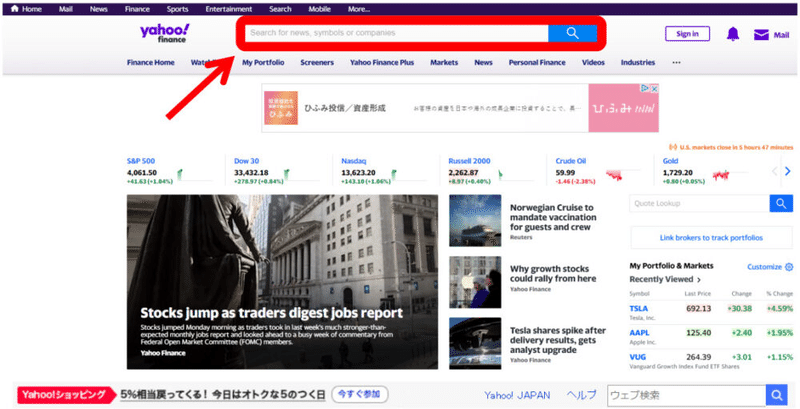Open the AAPL symbol link

[639, 333]
